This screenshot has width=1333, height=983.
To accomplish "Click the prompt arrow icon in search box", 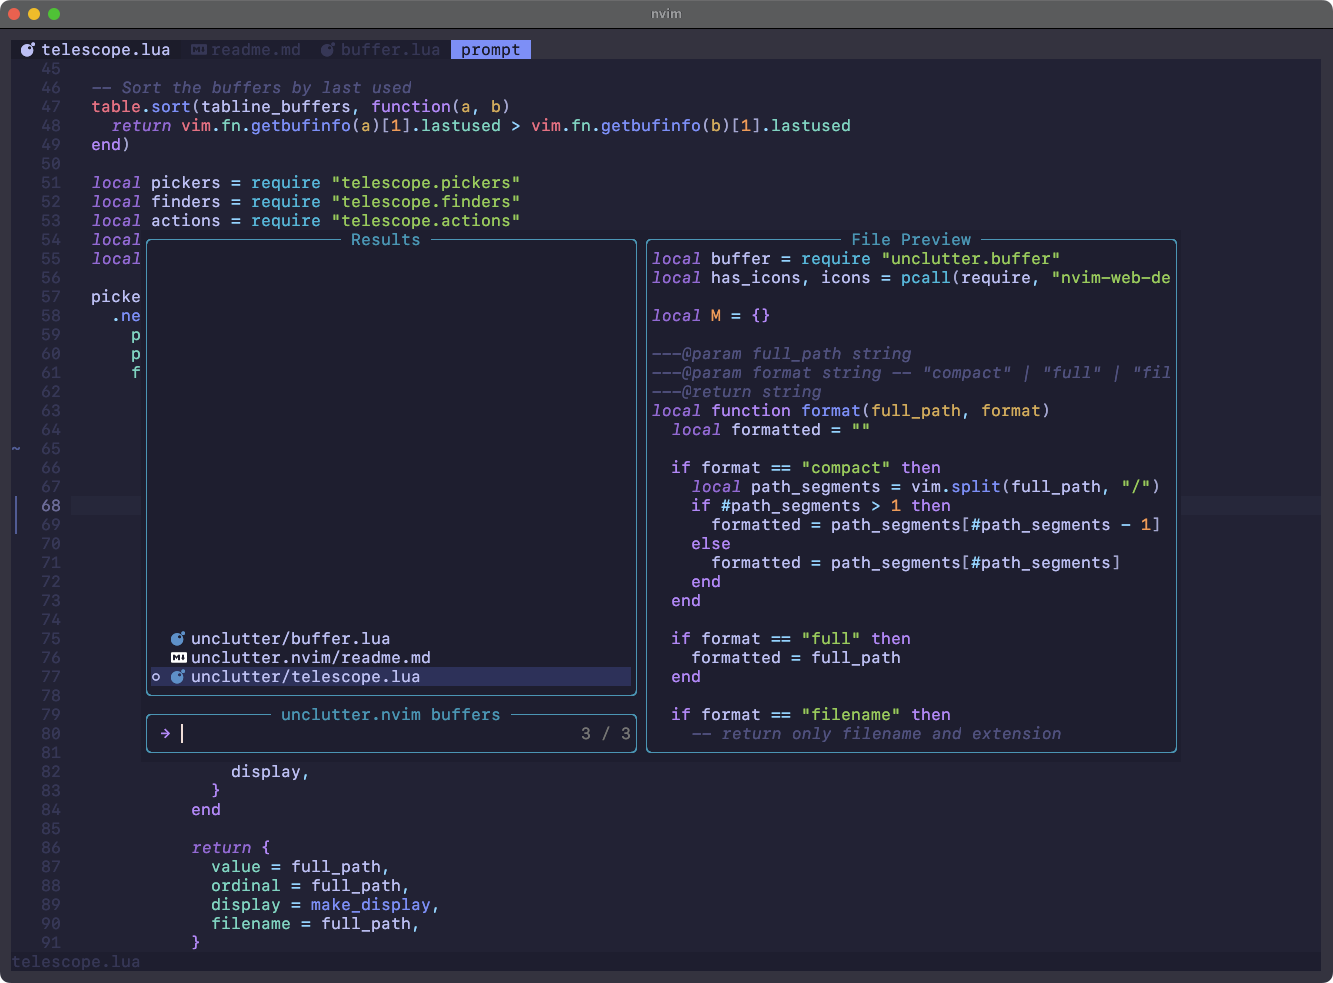I will (165, 734).
